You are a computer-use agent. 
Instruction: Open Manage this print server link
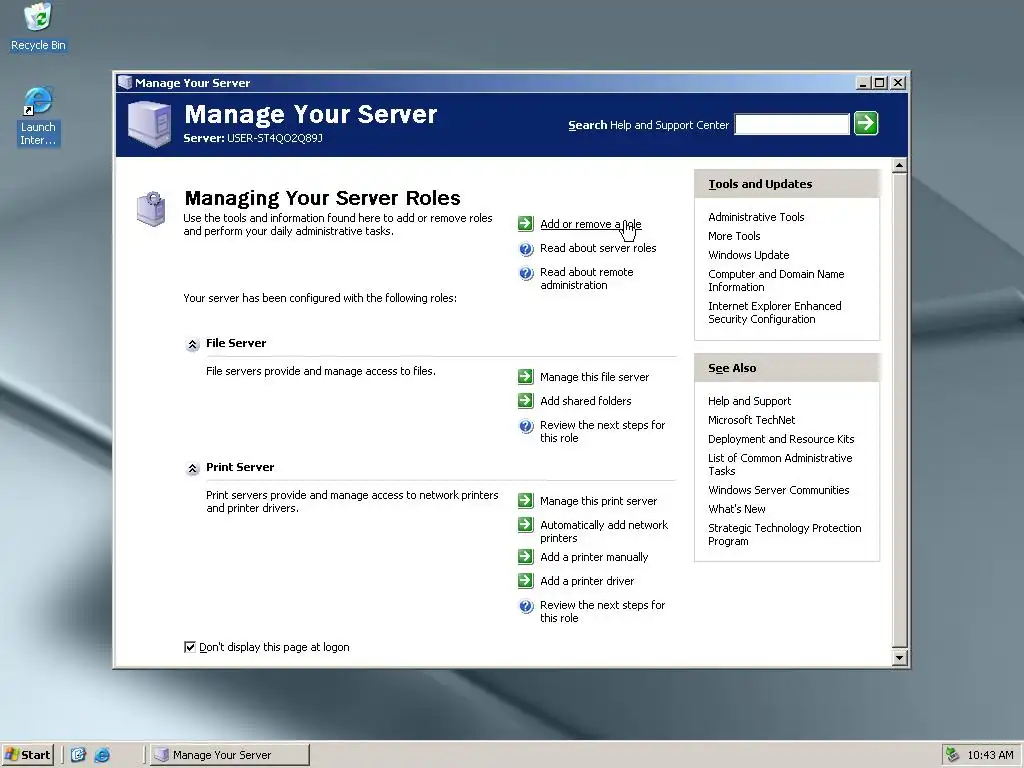[x=598, y=501]
